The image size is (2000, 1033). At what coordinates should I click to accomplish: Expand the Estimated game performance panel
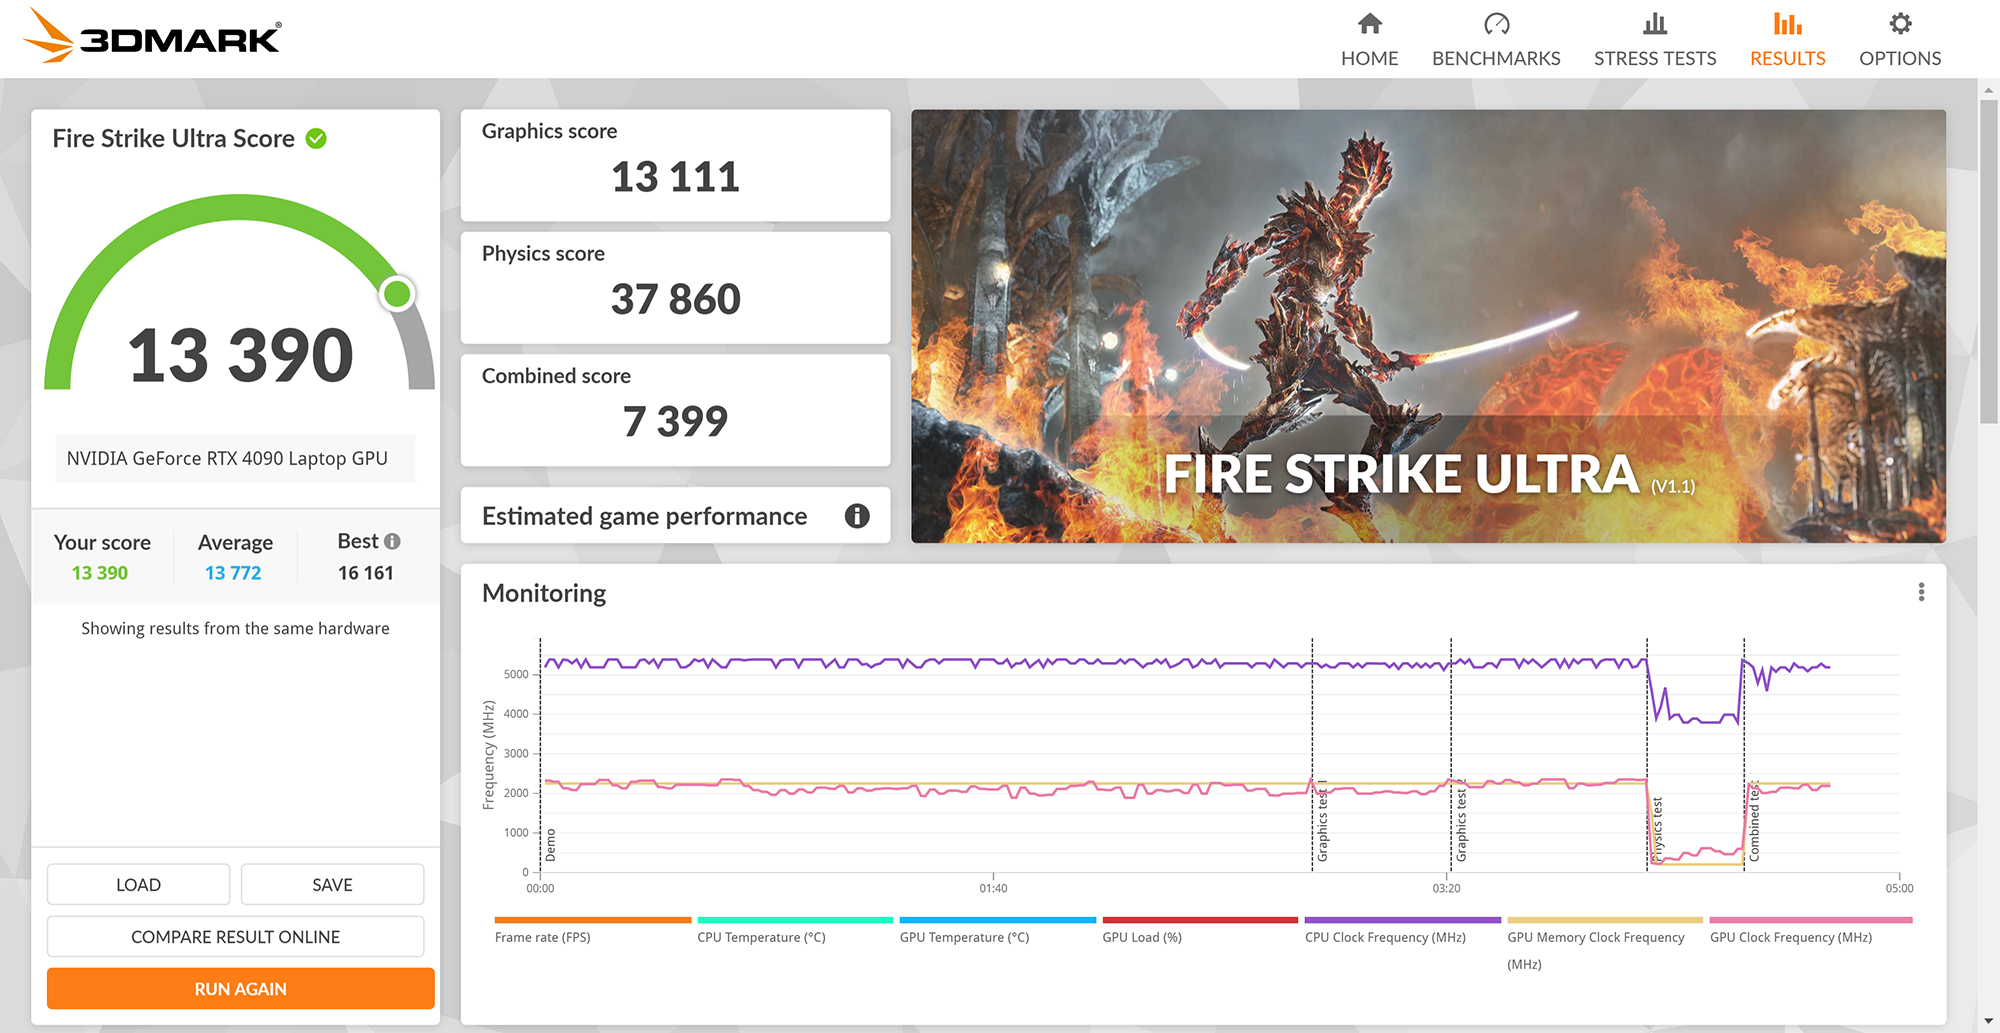pyautogui.click(x=644, y=516)
